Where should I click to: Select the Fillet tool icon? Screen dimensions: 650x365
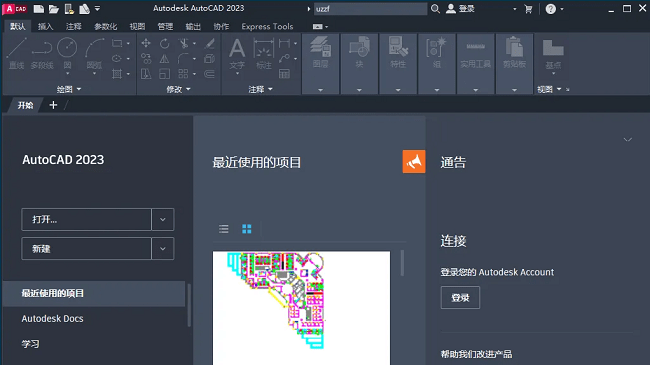(x=183, y=58)
